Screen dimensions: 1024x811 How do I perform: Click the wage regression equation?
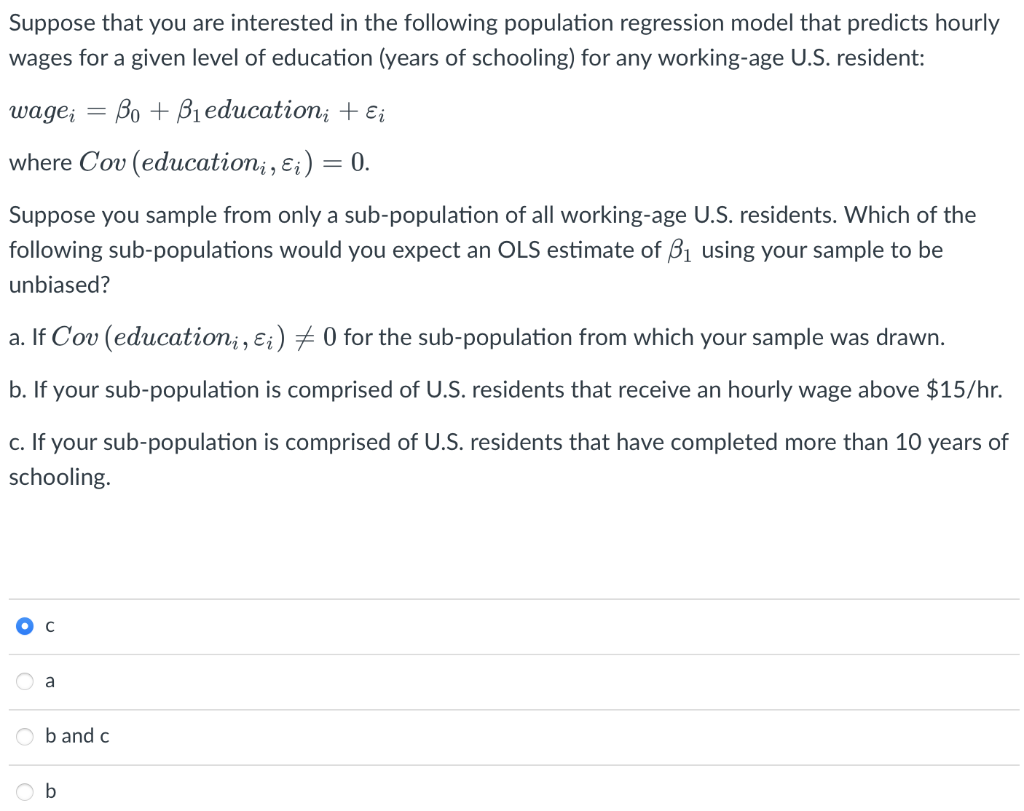197,111
